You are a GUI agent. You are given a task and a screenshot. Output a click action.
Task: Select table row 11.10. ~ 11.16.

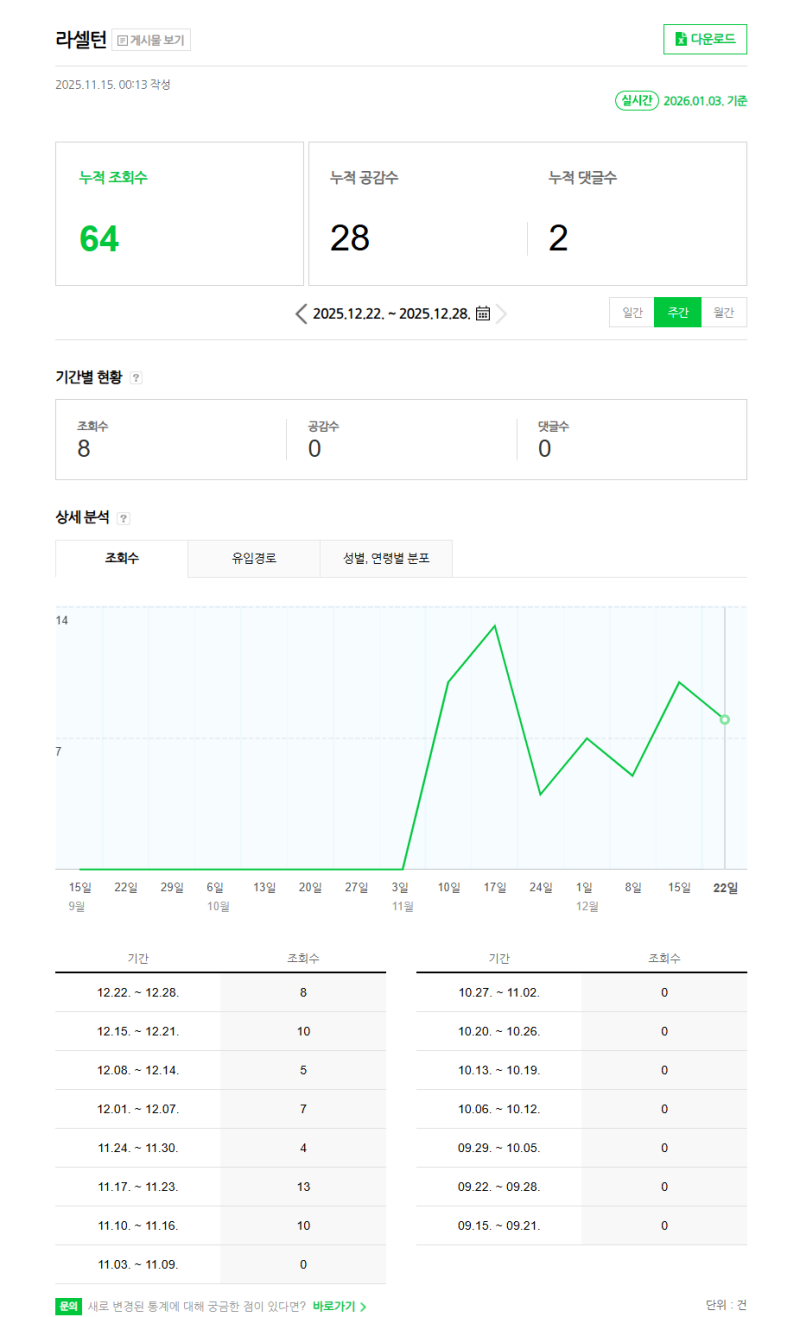tap(220, 1225)
